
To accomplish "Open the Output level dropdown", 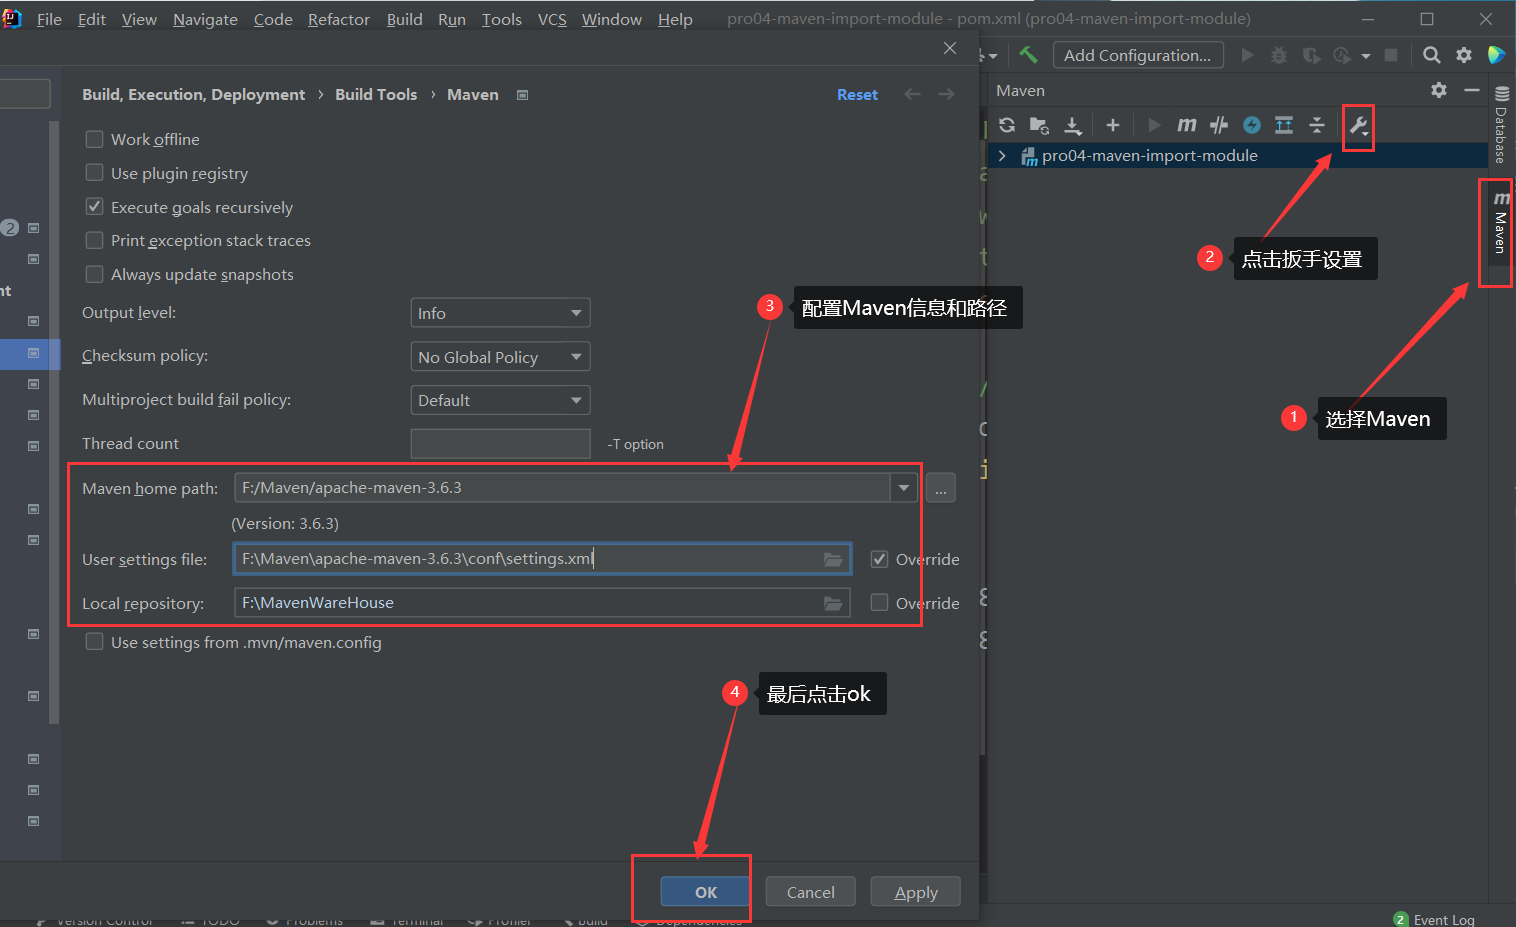I will [x=500, y=313].
